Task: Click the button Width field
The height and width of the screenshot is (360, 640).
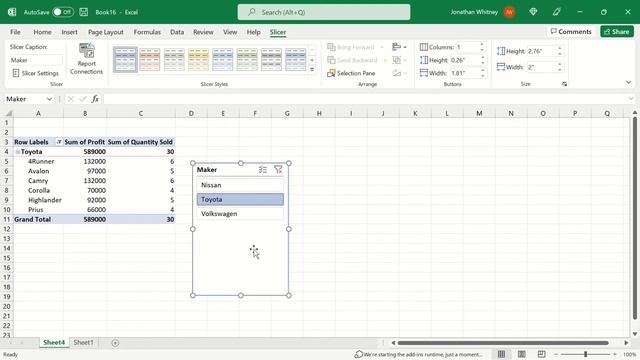Action: pos(464,73)
